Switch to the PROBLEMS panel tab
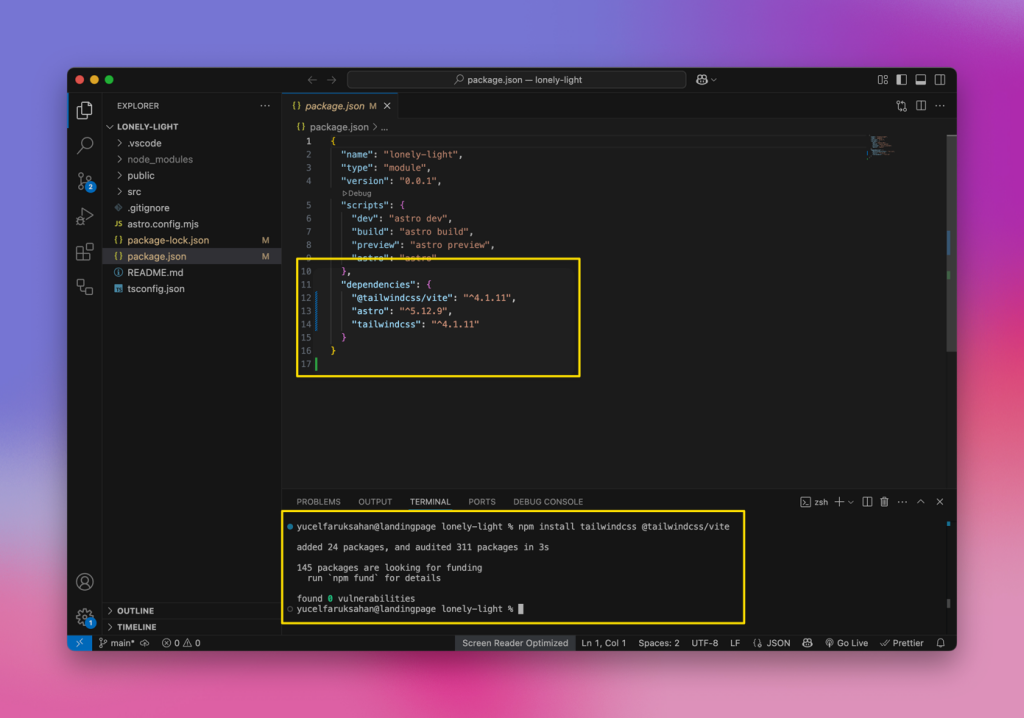Viewport: 1024px width, 718px height. pos(318,502)
